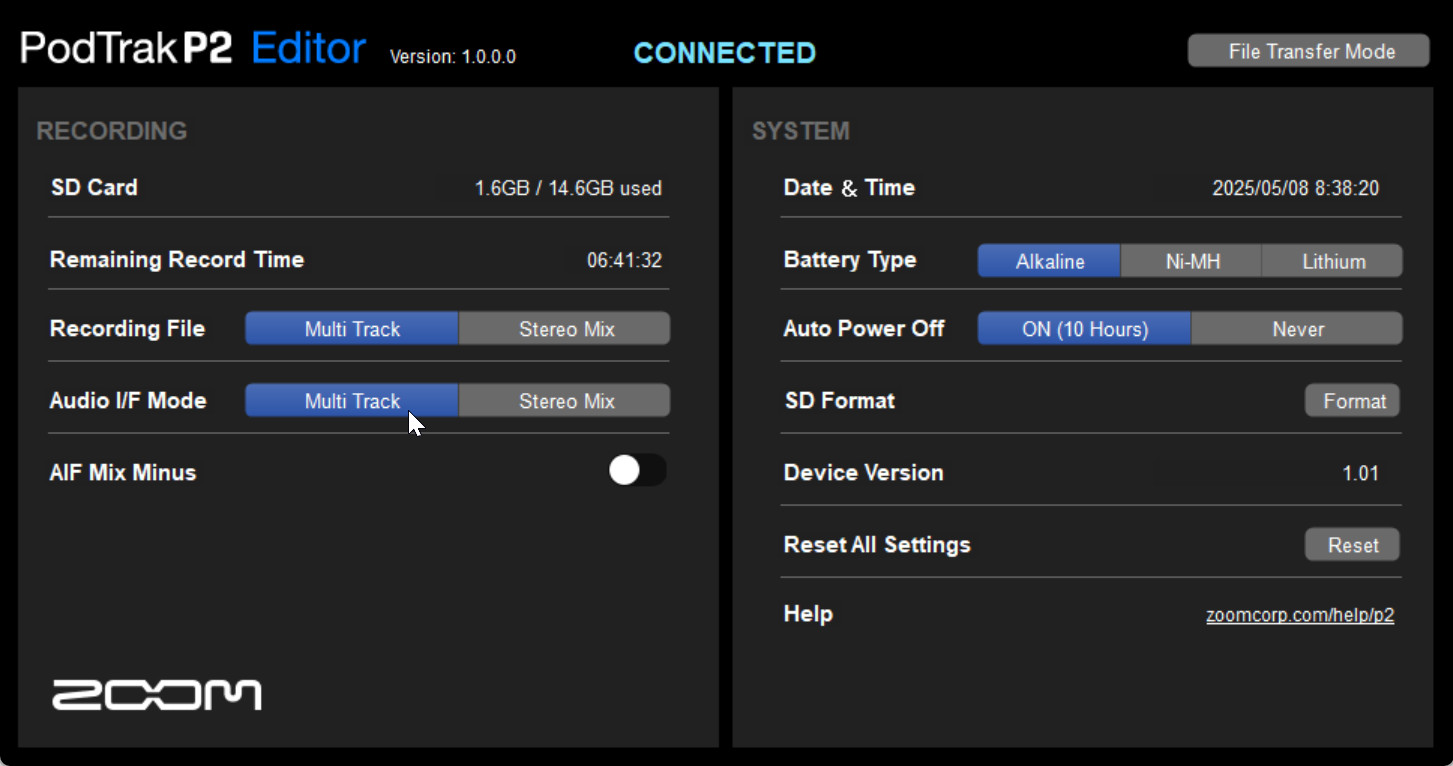
Task: Set Recording File to Multi Track
Action: [x=352, y=329]
